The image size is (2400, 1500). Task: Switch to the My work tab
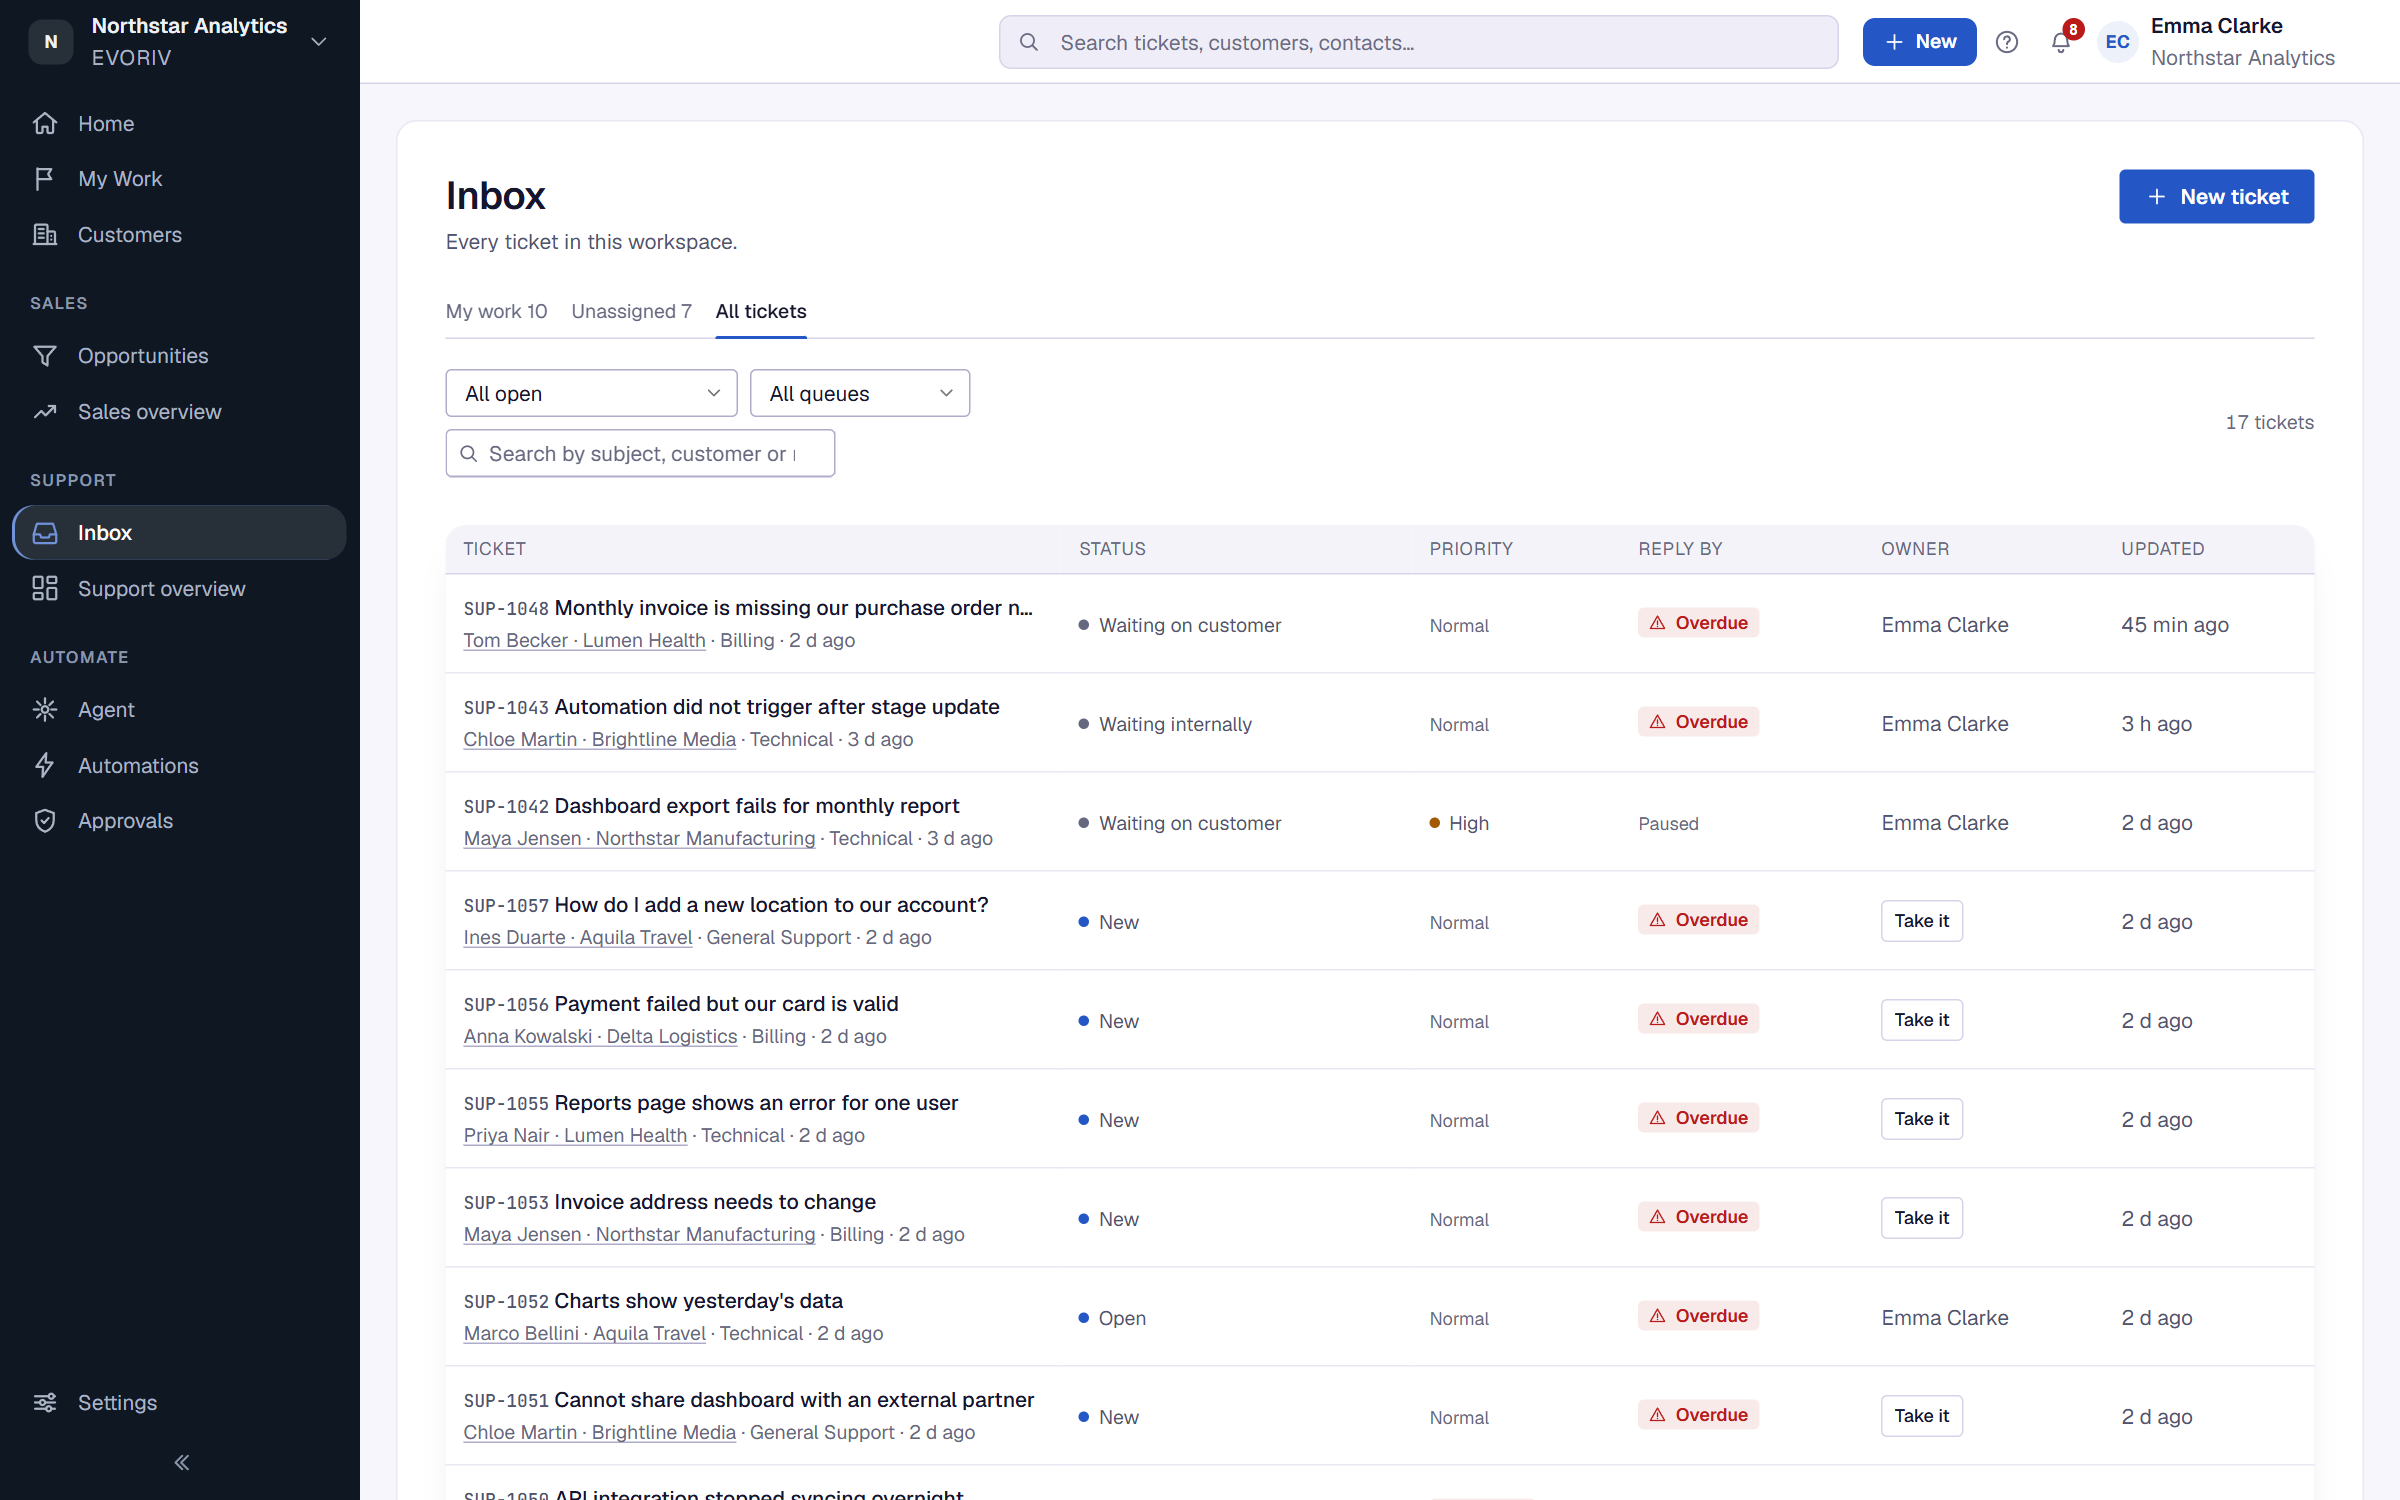pos(497,311)
